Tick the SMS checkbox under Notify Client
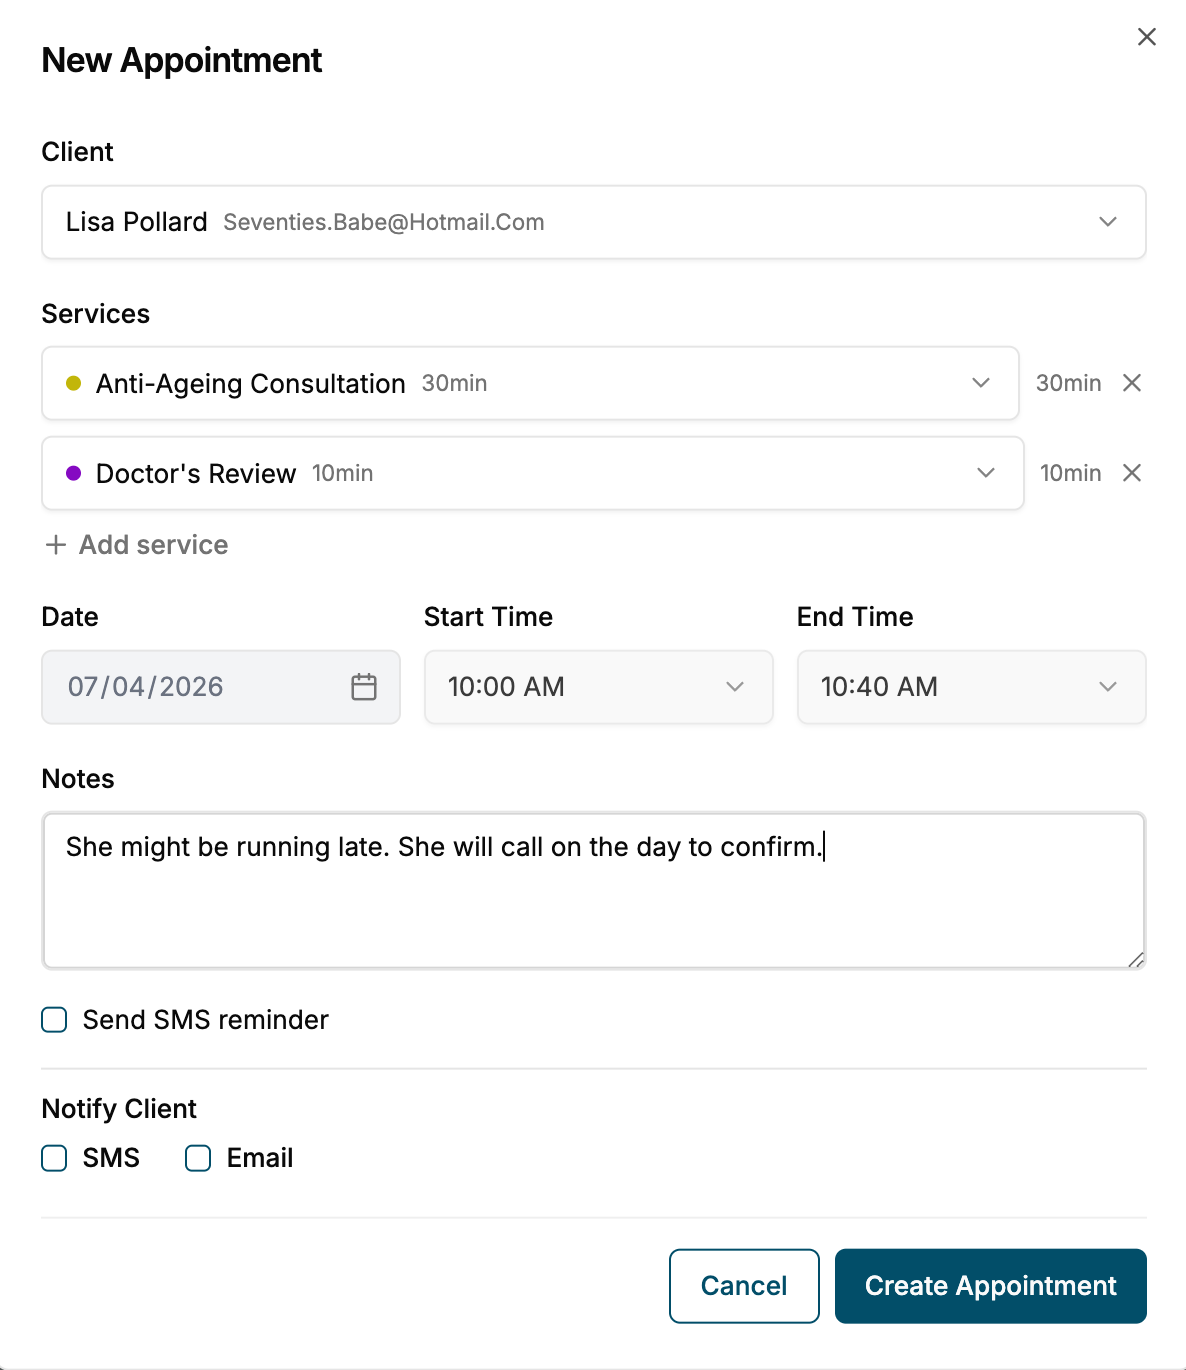Viewport: 1186px width, 1370px height. coord(54,1158)
